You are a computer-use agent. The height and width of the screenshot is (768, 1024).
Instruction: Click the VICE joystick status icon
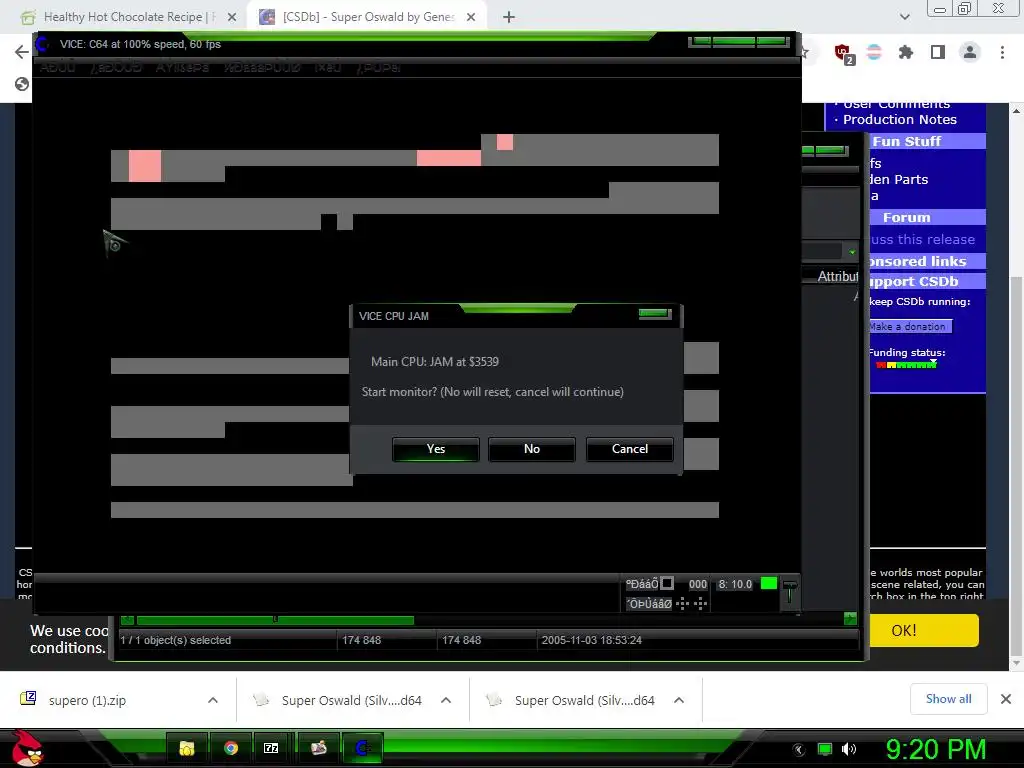(692, 603)
